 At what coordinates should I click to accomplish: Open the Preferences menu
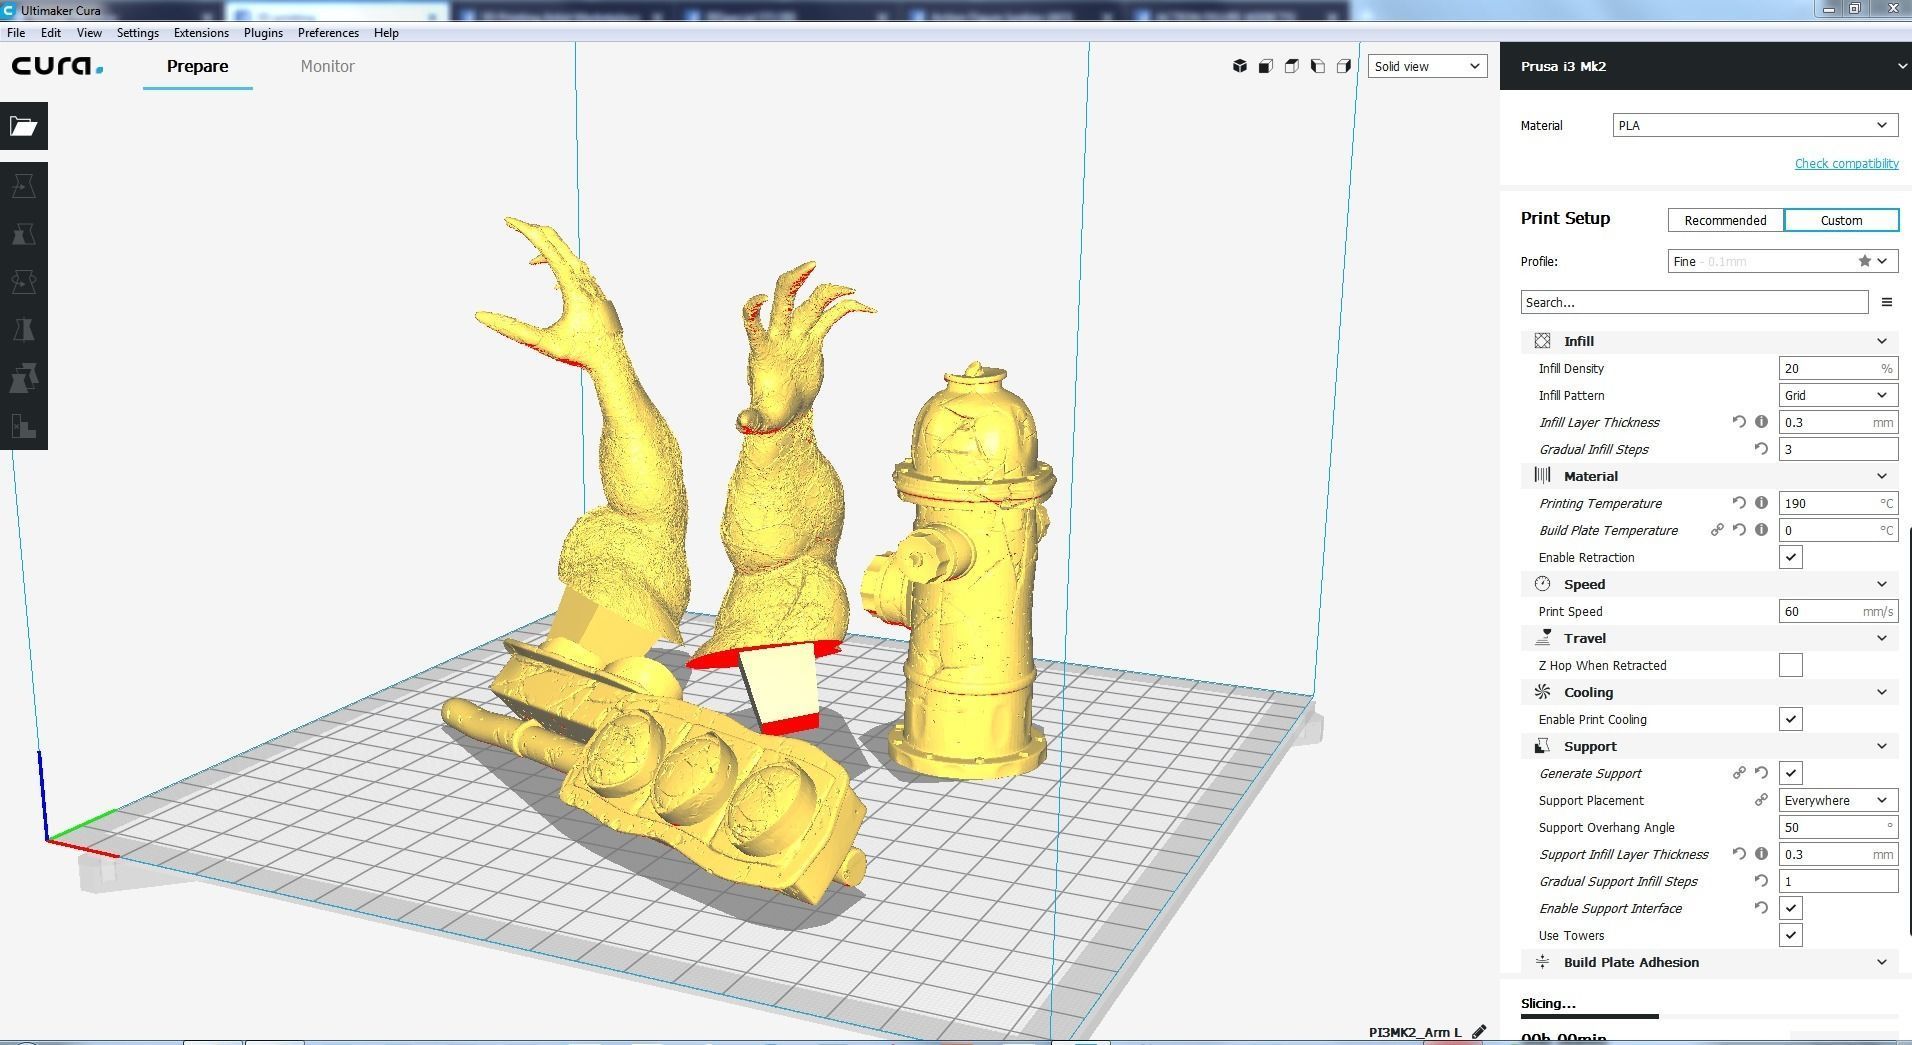point(328,33)
